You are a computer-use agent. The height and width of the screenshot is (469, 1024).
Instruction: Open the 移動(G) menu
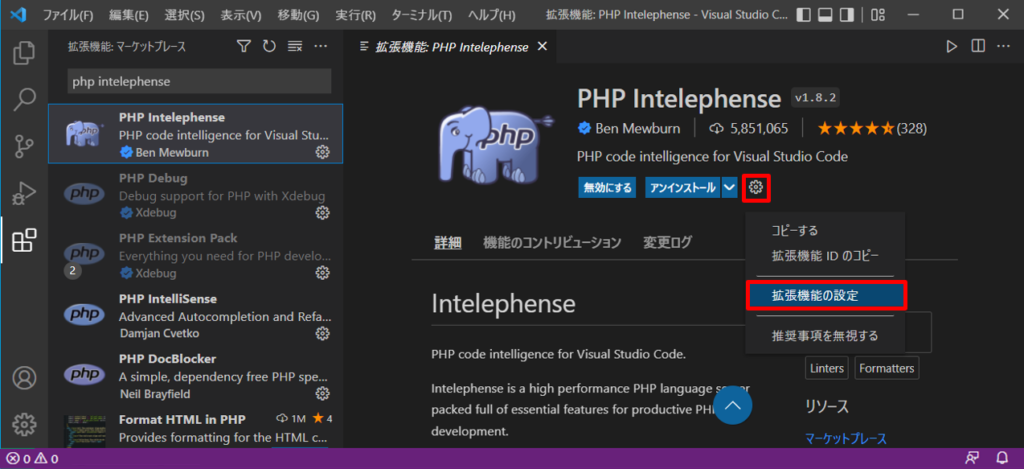click(x=298, y=14)
